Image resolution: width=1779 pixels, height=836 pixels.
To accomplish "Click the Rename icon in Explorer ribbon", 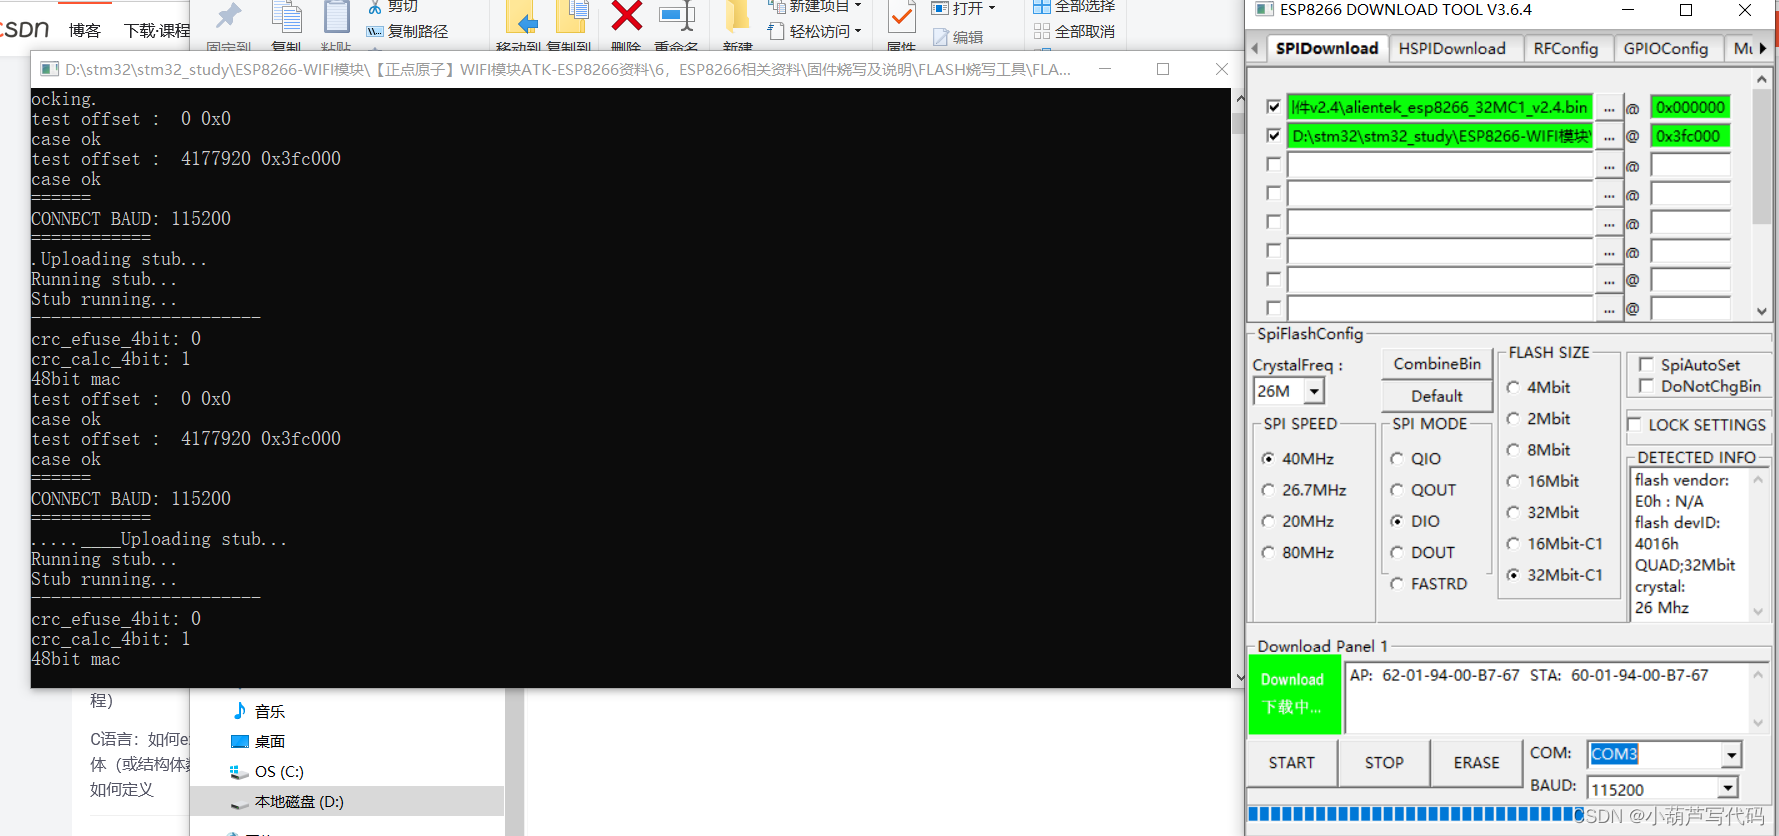I will 677,16.
